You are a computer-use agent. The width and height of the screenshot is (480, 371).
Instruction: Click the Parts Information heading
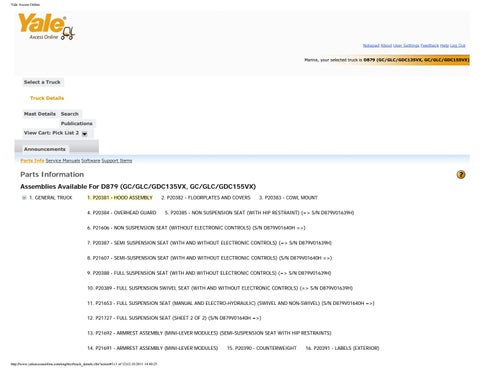[x=52, y=174]
